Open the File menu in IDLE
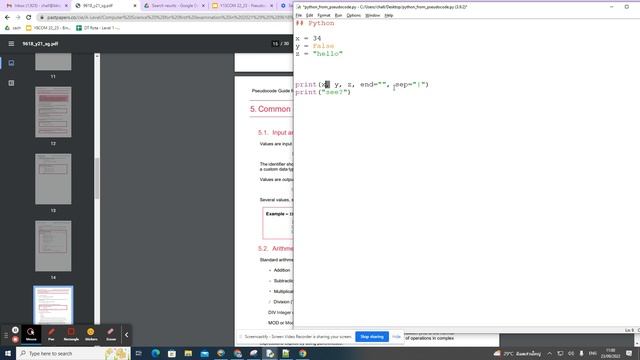This screenshot has width=640, height=360. pos(299,16)
